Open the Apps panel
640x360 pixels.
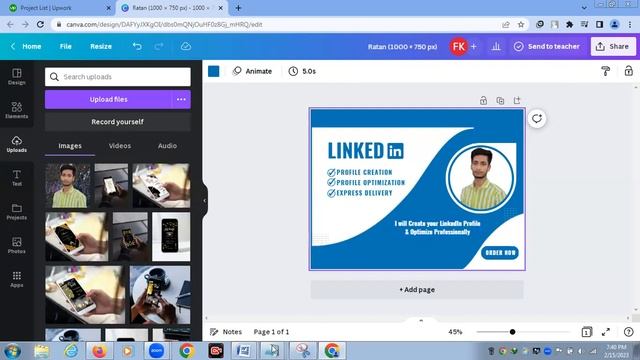17,279
